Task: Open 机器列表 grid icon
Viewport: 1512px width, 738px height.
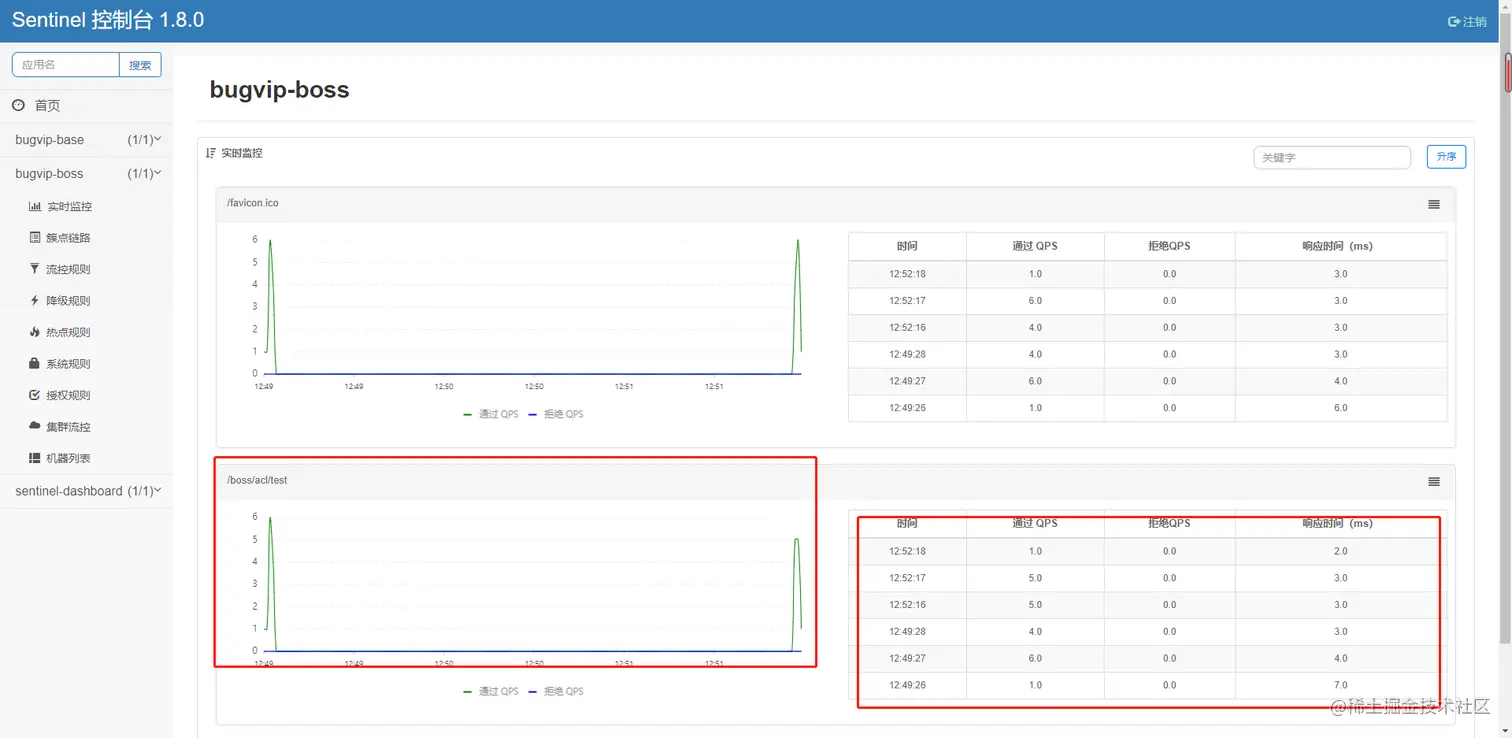Action: (35, 458)
